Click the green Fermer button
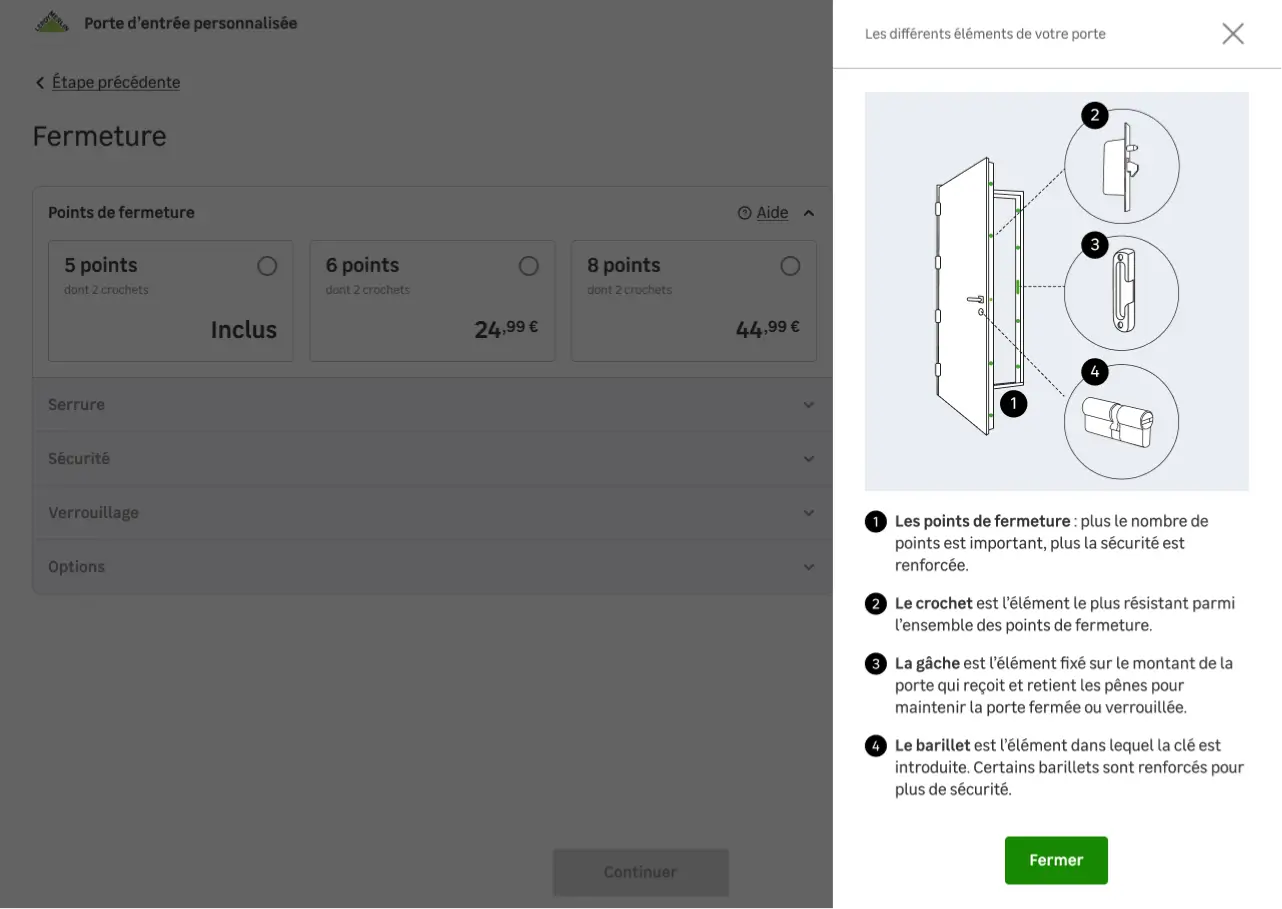 [1056, 860]
